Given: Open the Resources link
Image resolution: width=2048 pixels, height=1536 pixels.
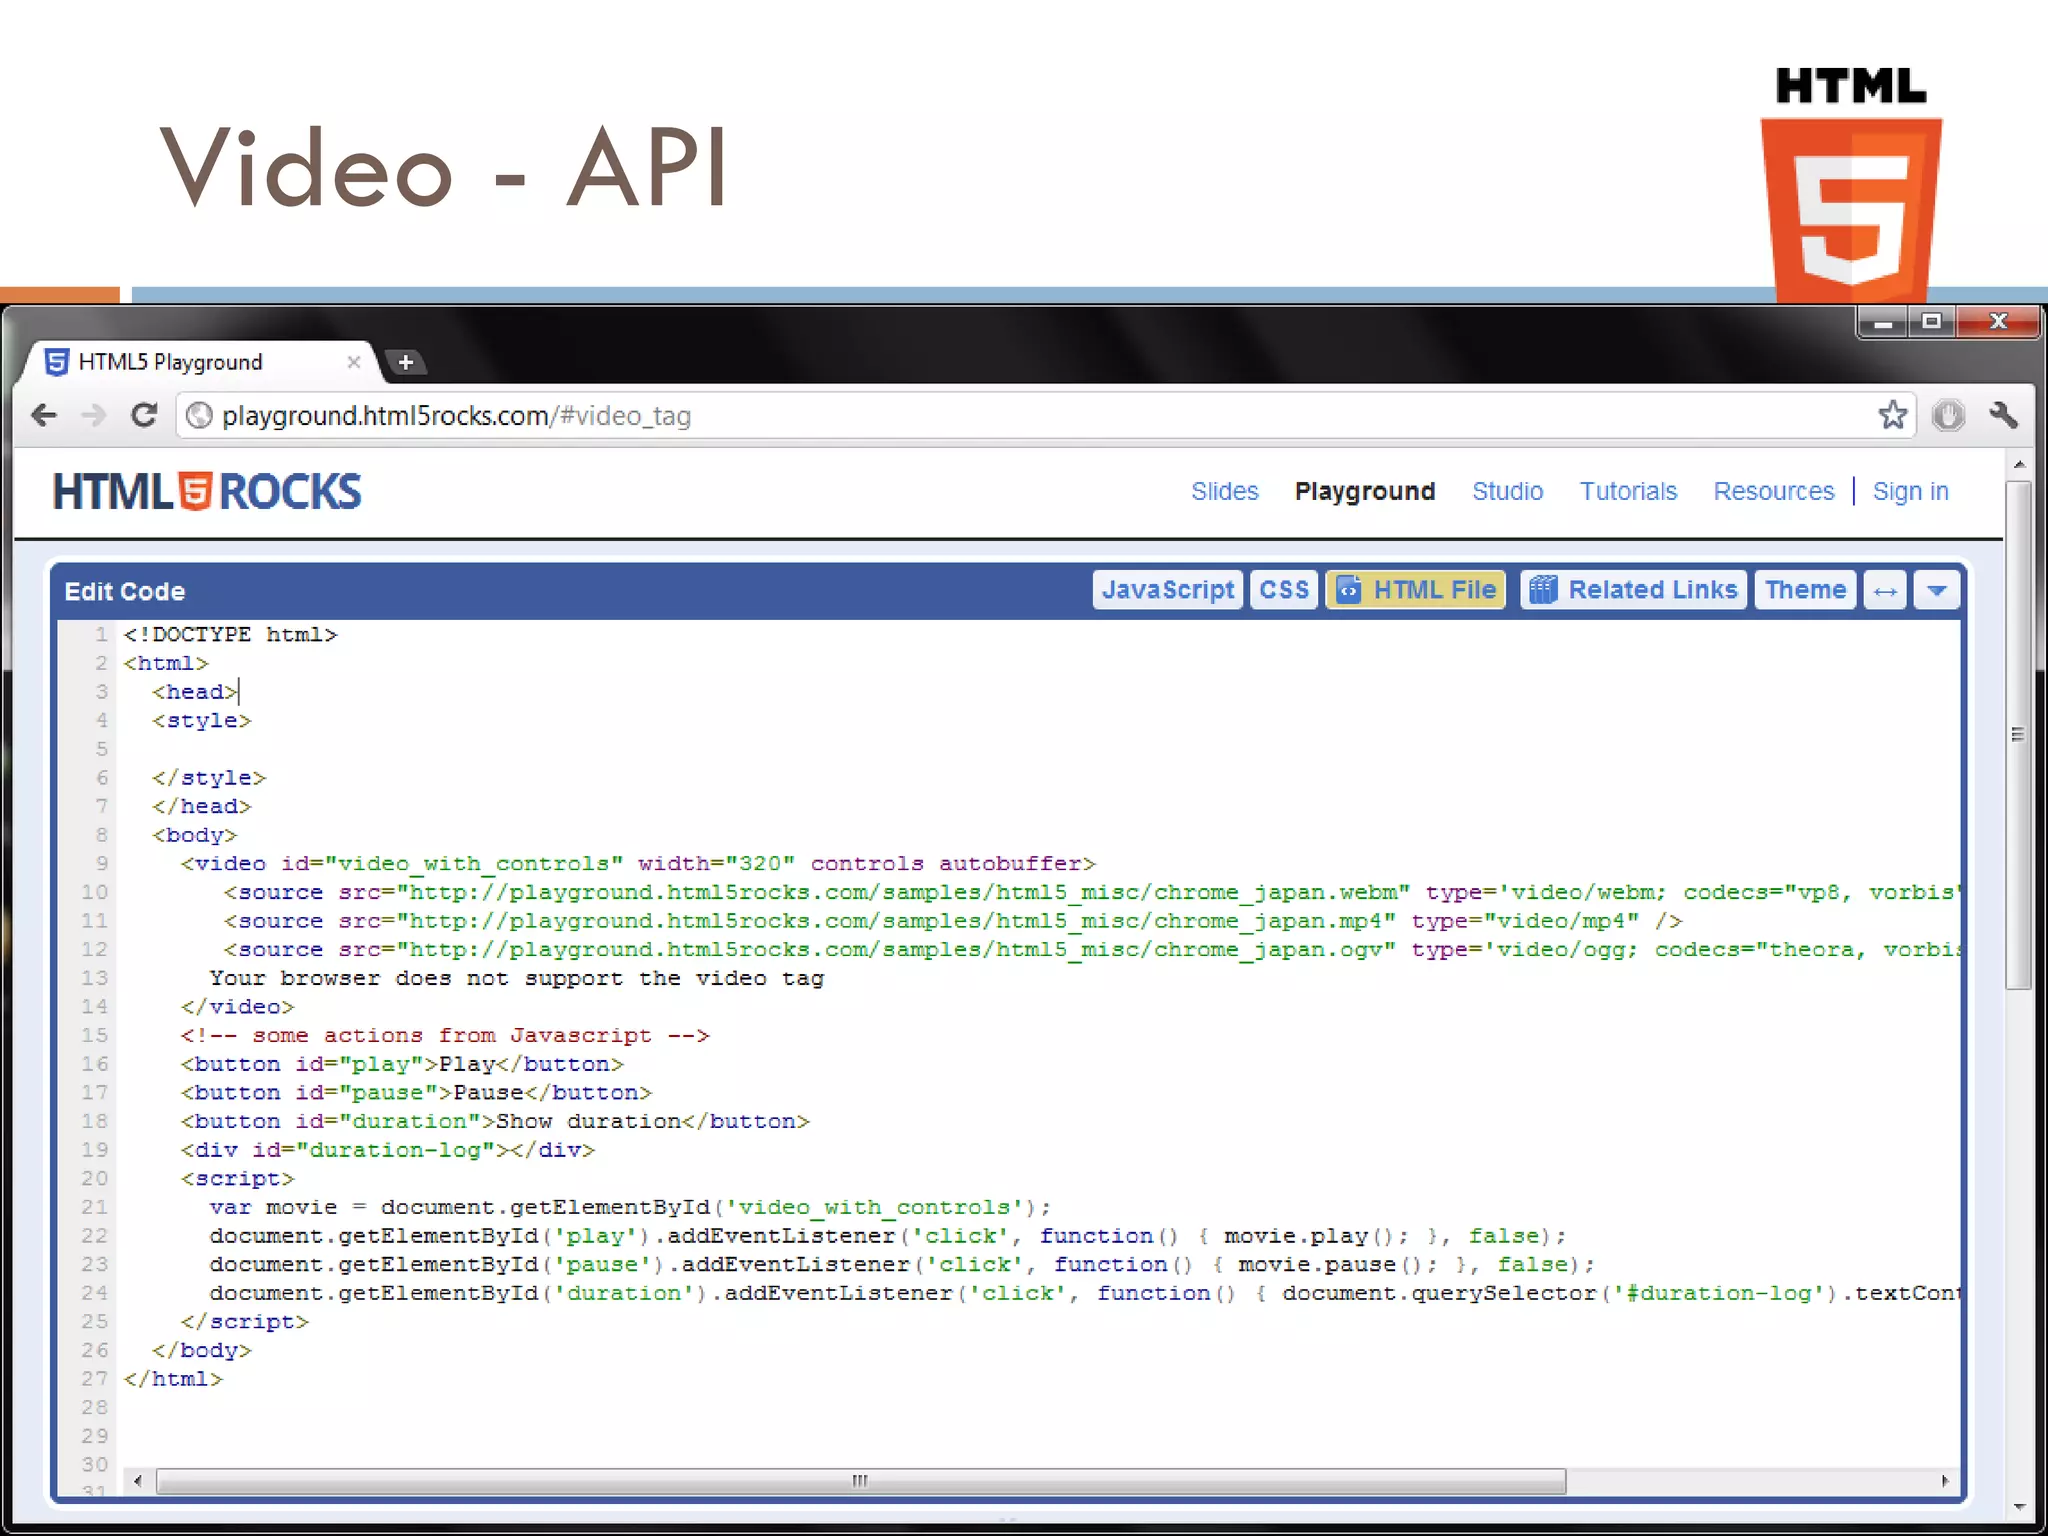Looking at the screenshot, I should tap(1774, 492).
